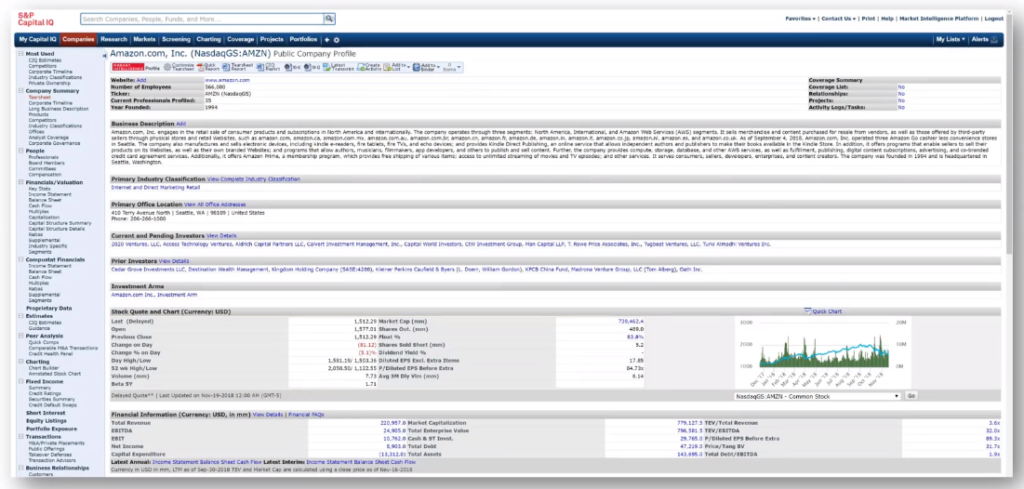
Task: Click the settings gear in navigation bar
Action: click(336, 39)
